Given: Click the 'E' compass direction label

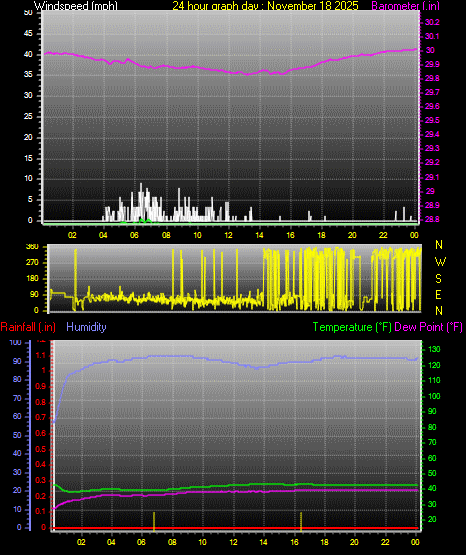Looking at the screenshot, I should (x=438, y=294).
